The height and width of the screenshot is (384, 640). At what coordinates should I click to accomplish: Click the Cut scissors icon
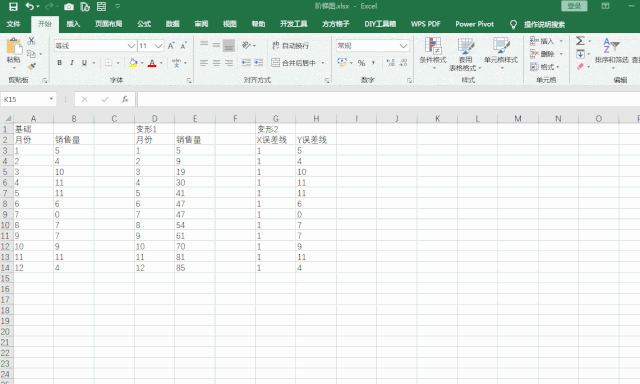click(x=31, y=41)
